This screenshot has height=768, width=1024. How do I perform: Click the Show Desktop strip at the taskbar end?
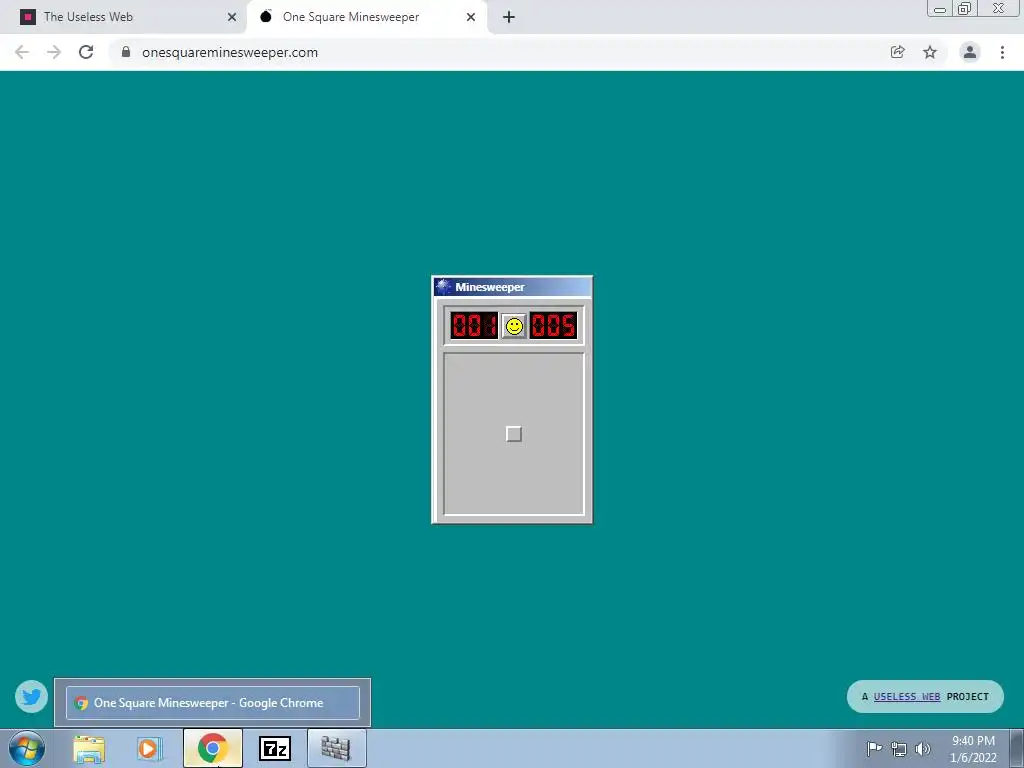pos(1017,748)
